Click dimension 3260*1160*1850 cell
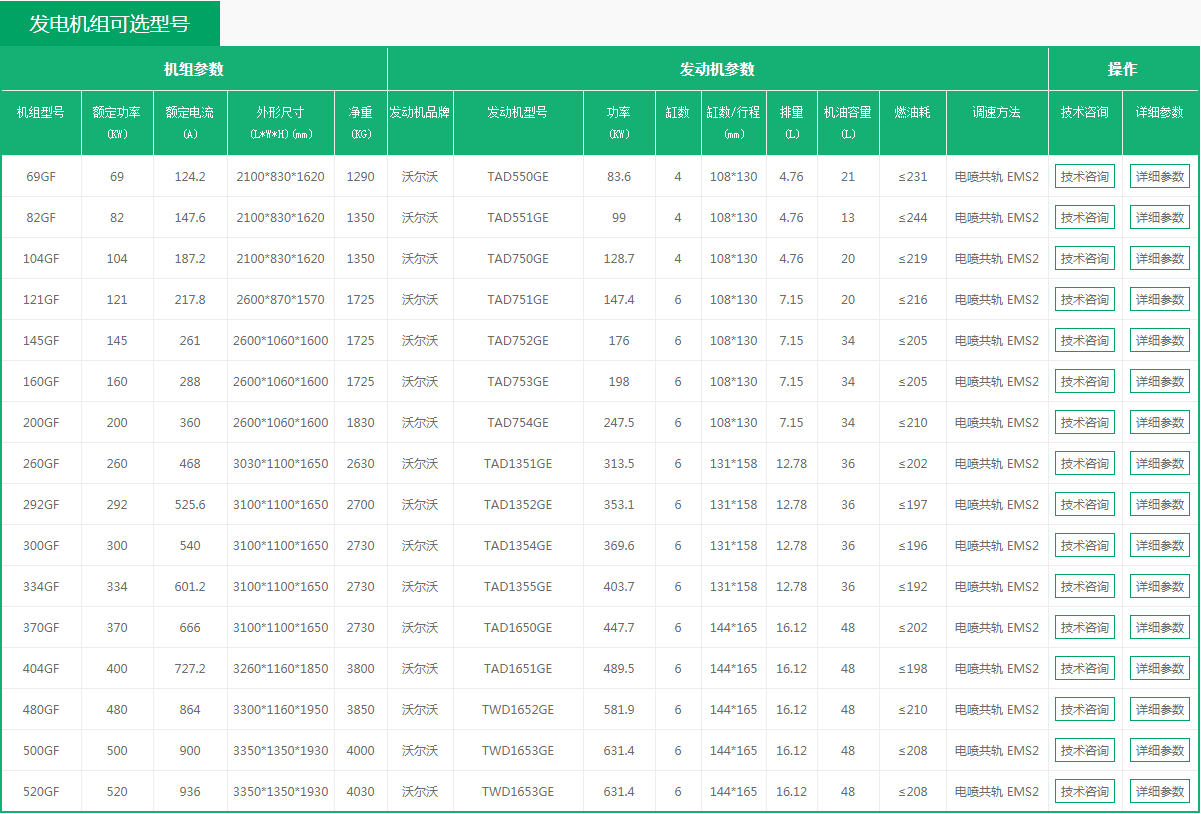 coord(281,669)
